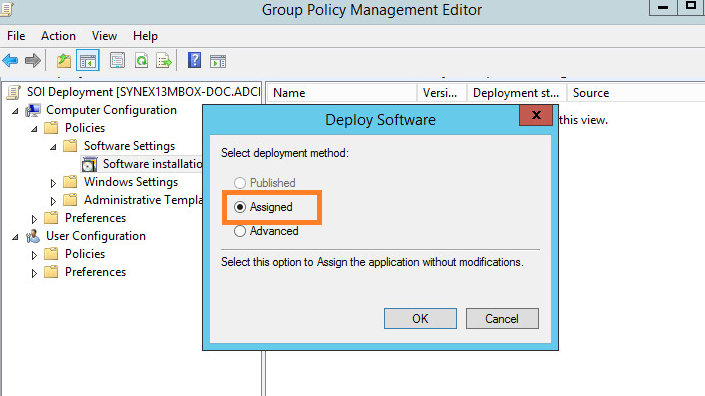Expand Policies under User Configuration

pos(34,255)
